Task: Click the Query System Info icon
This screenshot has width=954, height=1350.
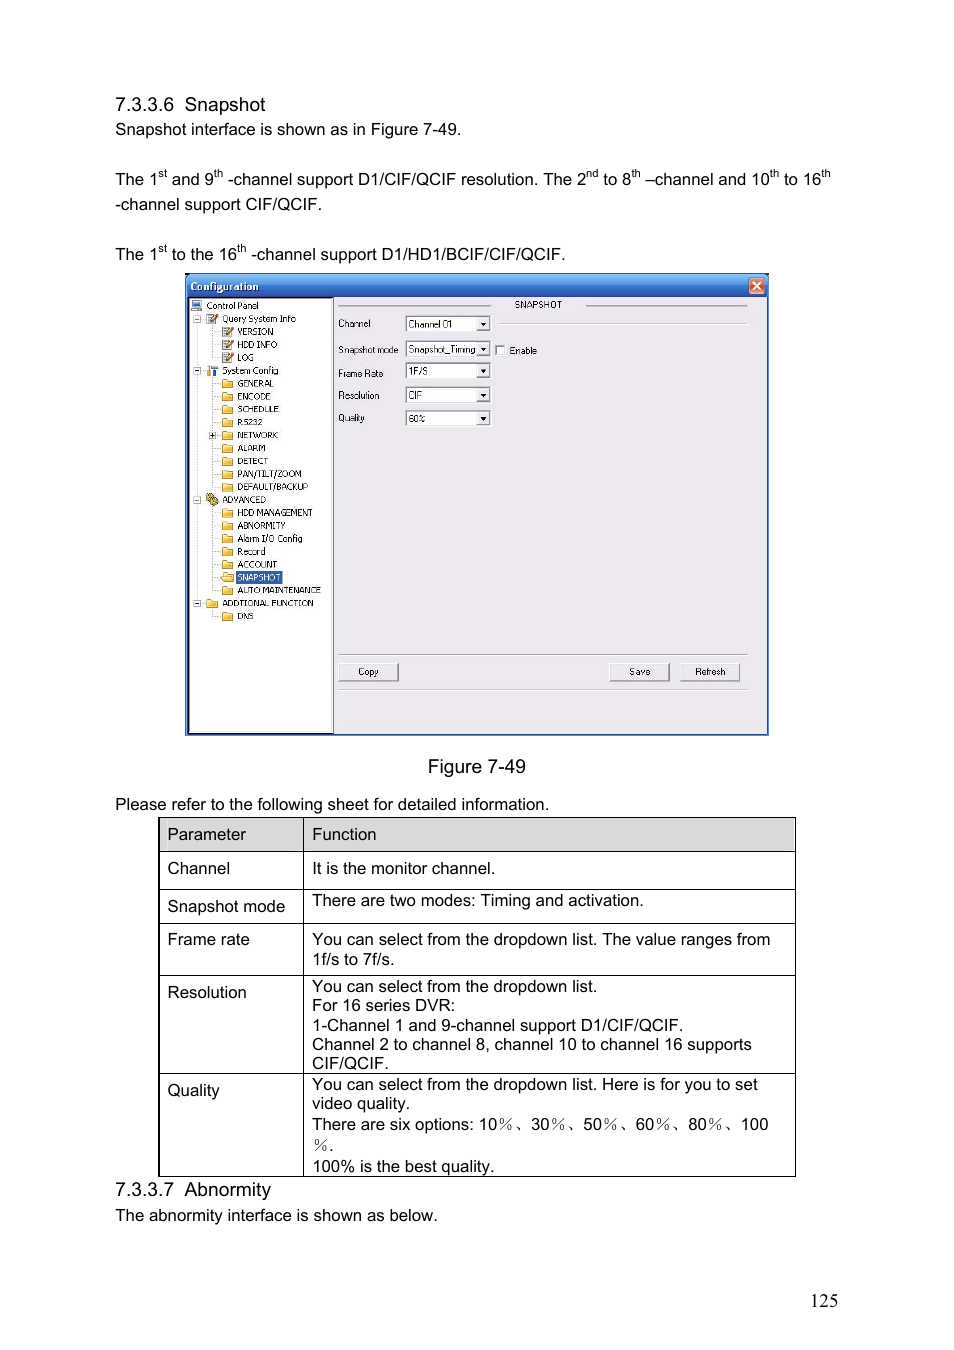Action: tap(212, 319)
